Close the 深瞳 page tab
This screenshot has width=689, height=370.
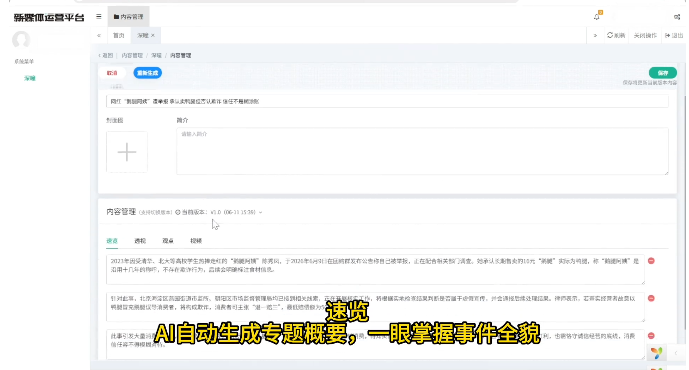(153, 36)
